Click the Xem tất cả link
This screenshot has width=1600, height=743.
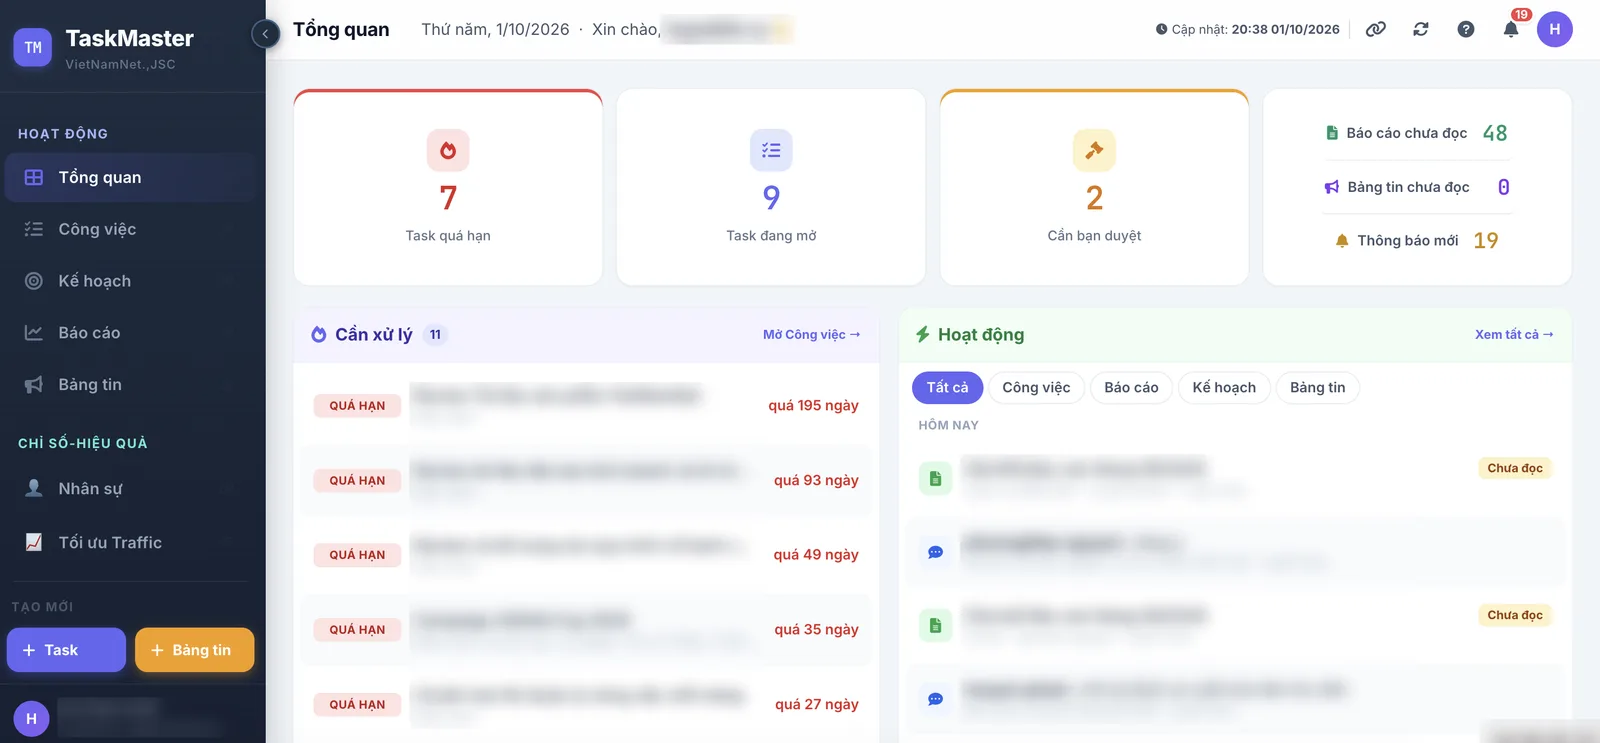click(x=1514, y=335)
